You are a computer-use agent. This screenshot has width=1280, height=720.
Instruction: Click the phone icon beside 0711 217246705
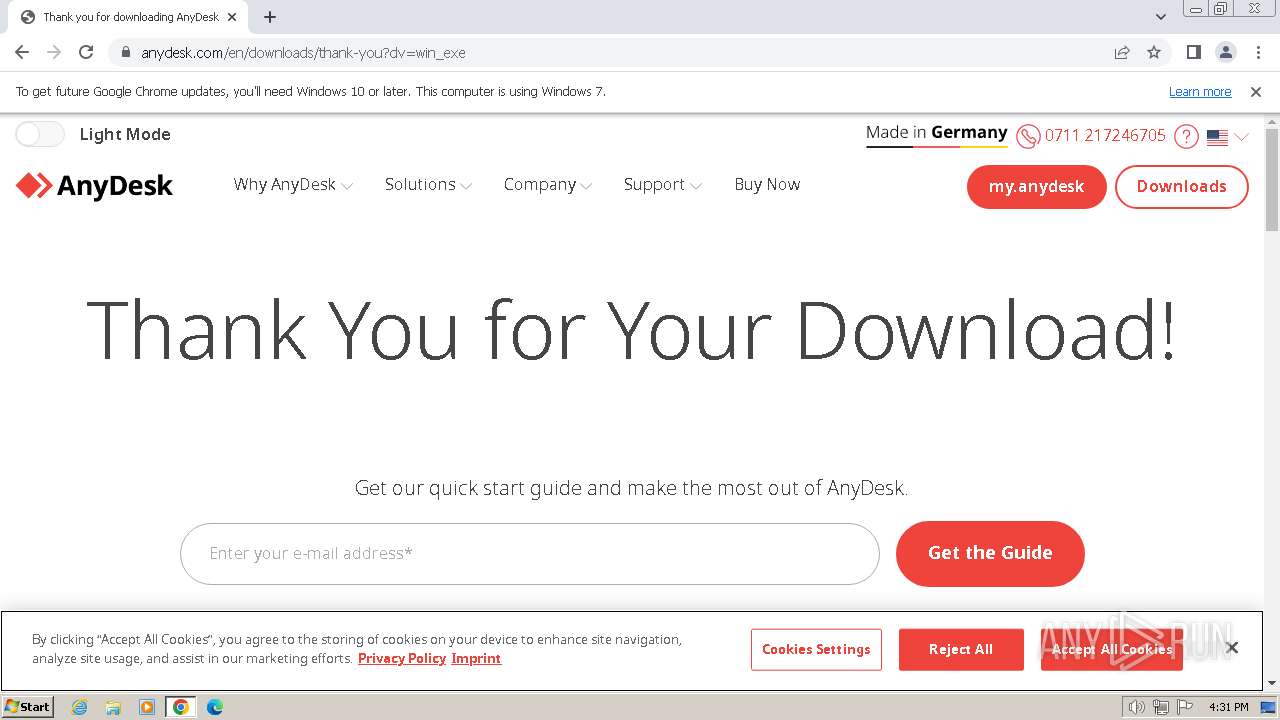[x=1028, y=136]
